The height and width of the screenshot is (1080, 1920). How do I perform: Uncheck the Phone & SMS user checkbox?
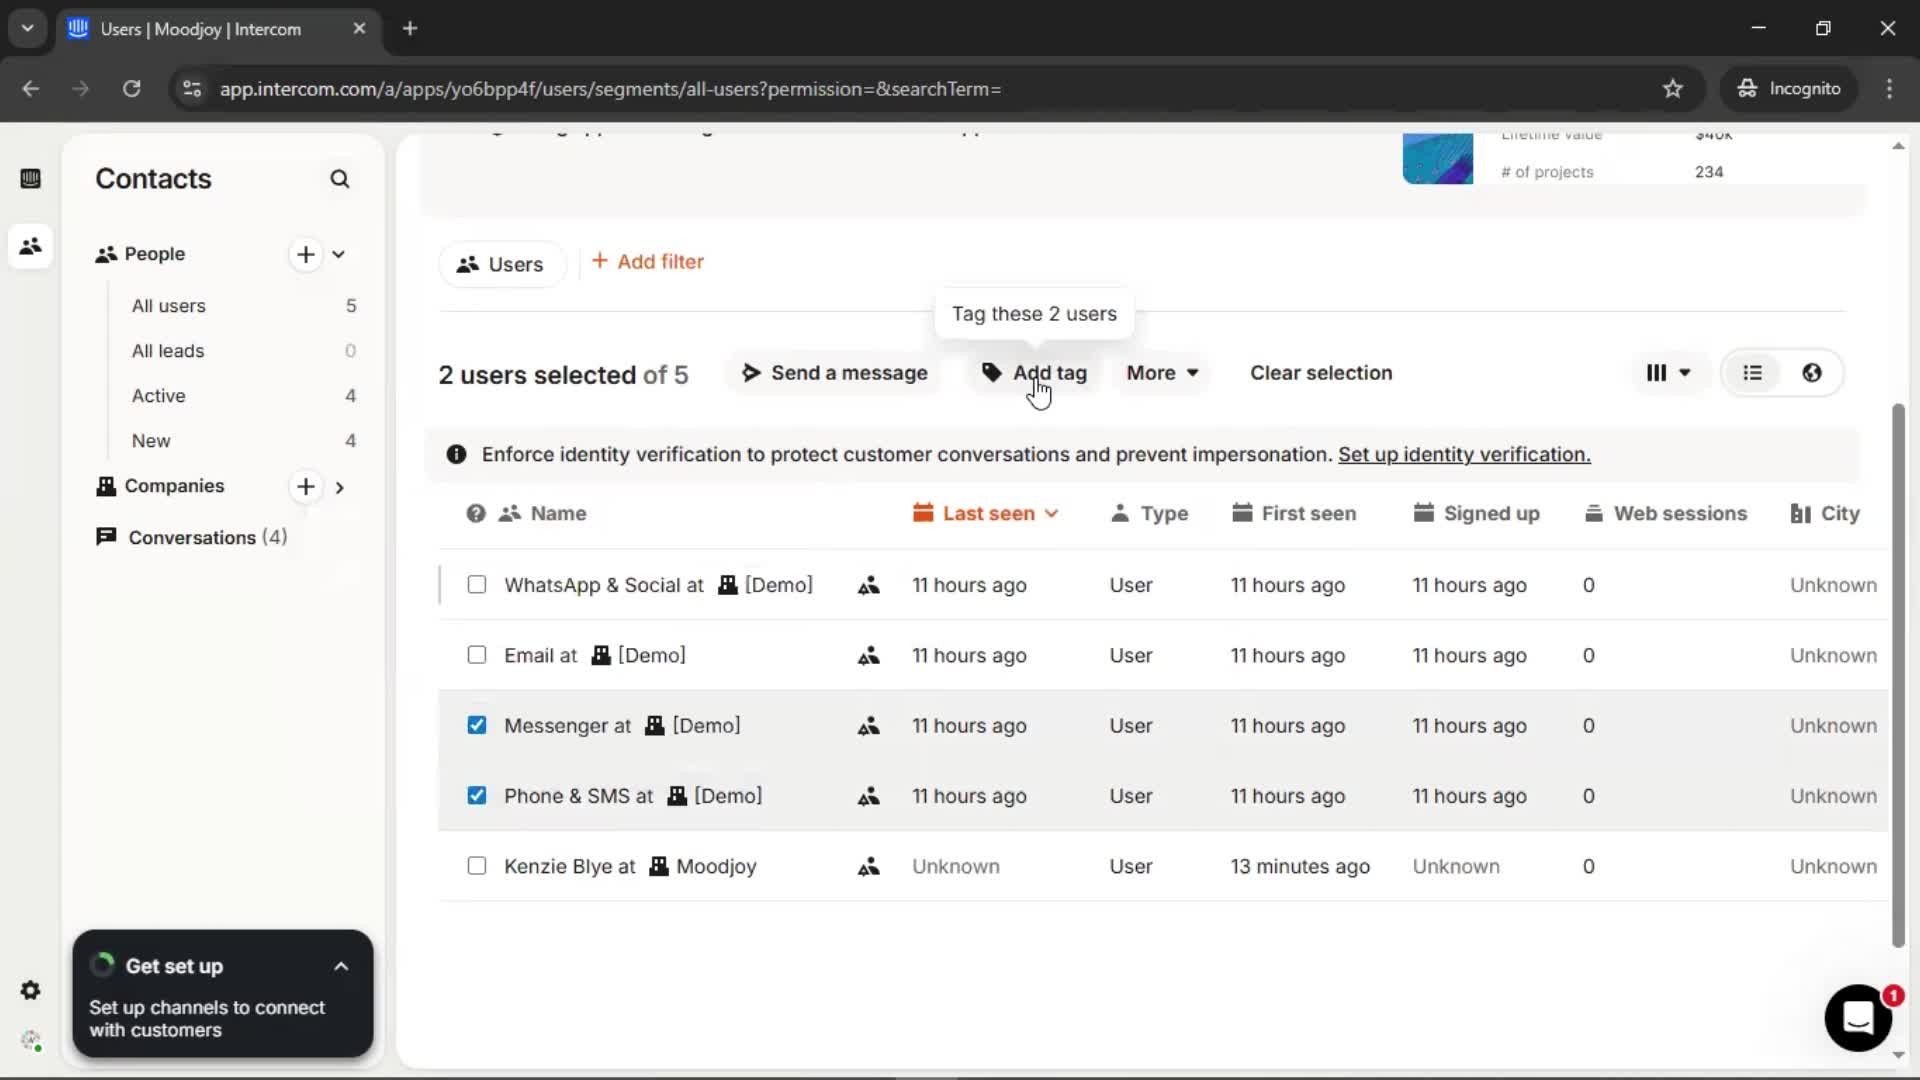pyautogui.click(x=477, y=796)
